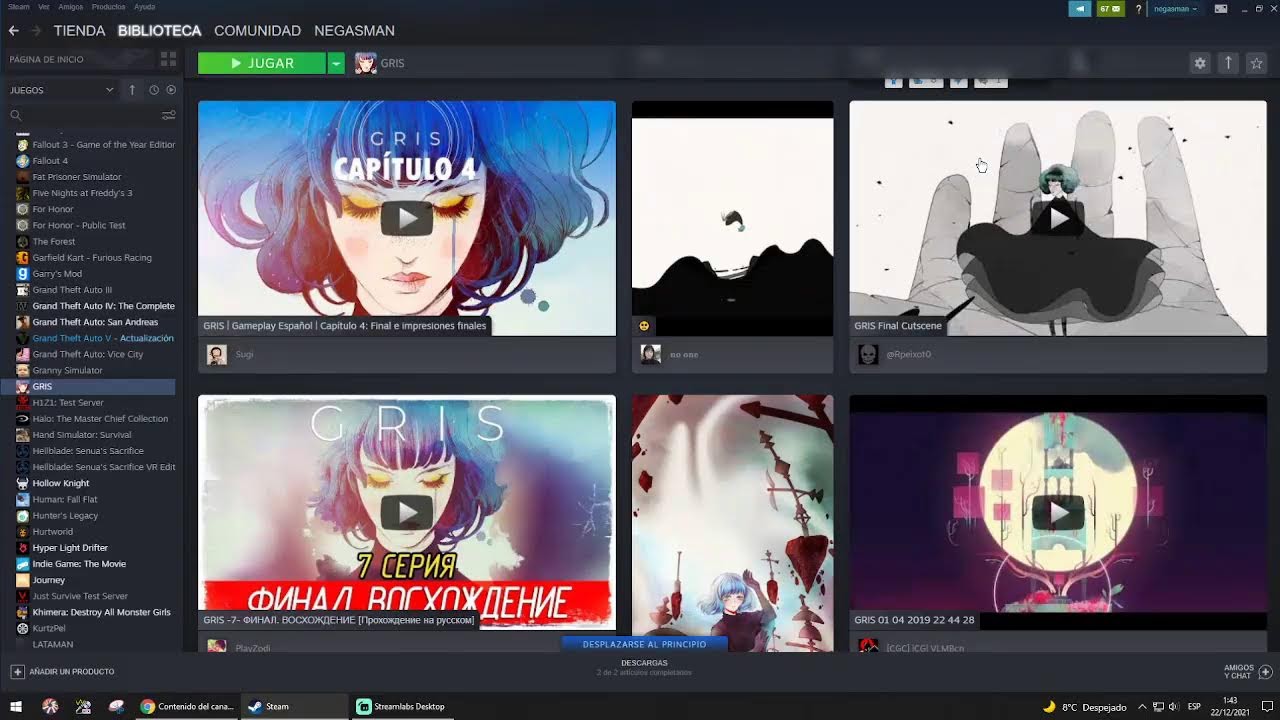The height and width of the screenshot is (720, 1280).
Task: Select Journey in game list
Action: [x=49, y=580]
